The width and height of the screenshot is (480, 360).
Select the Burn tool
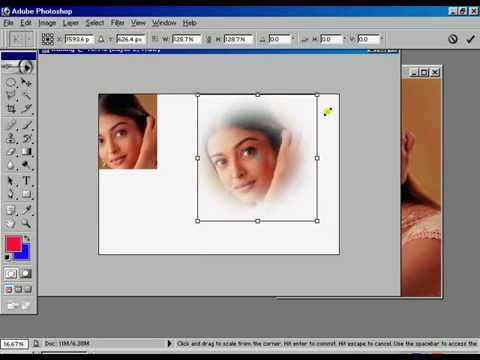pyautogui.click(x=26, y=165)
